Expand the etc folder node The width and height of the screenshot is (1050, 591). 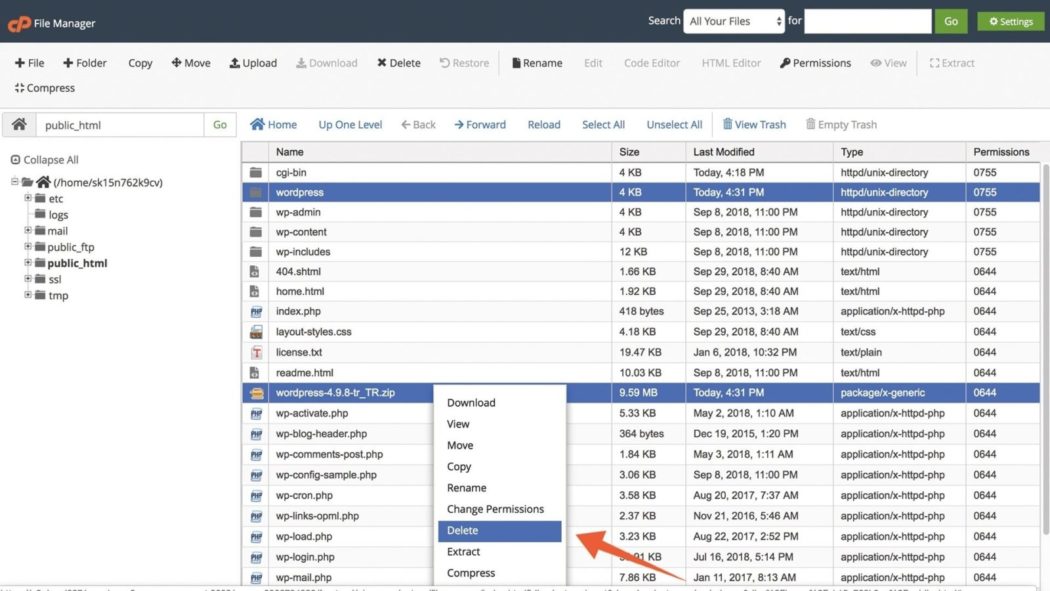[x=27, y=198]
